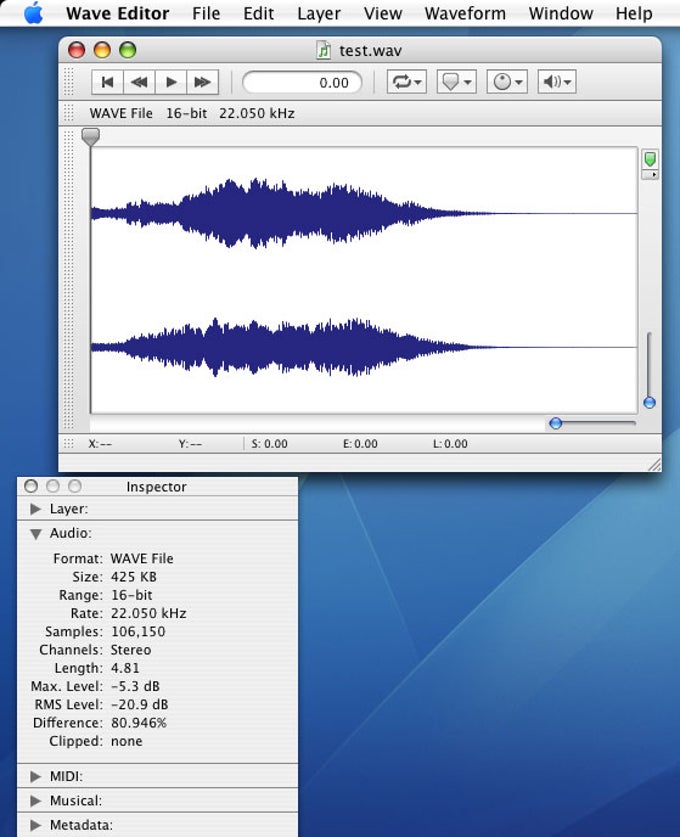
Task: Open the Edit menu
Action: 258,13
